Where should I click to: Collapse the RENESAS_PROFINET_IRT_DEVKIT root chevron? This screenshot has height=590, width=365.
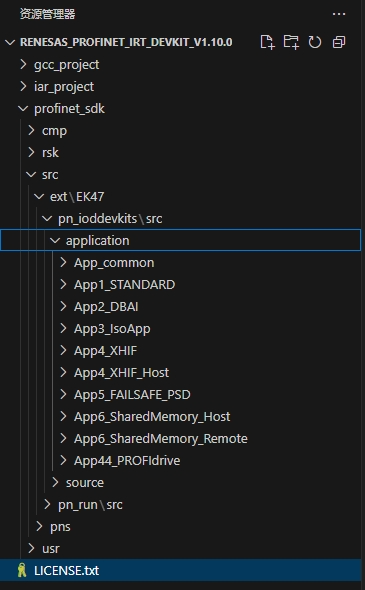[10, 42]
